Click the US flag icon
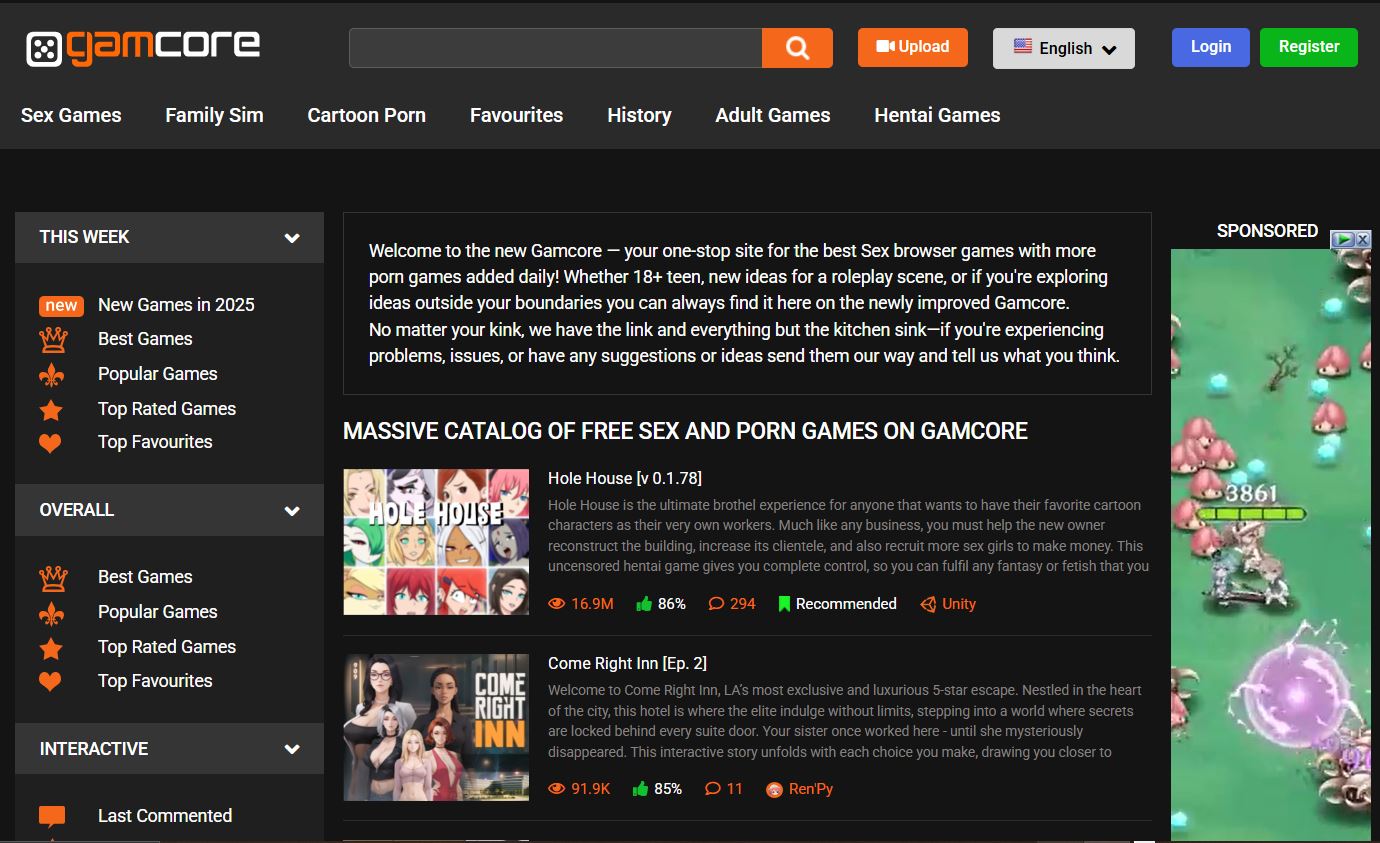The image size is (1380, 843). [1022, 47]
